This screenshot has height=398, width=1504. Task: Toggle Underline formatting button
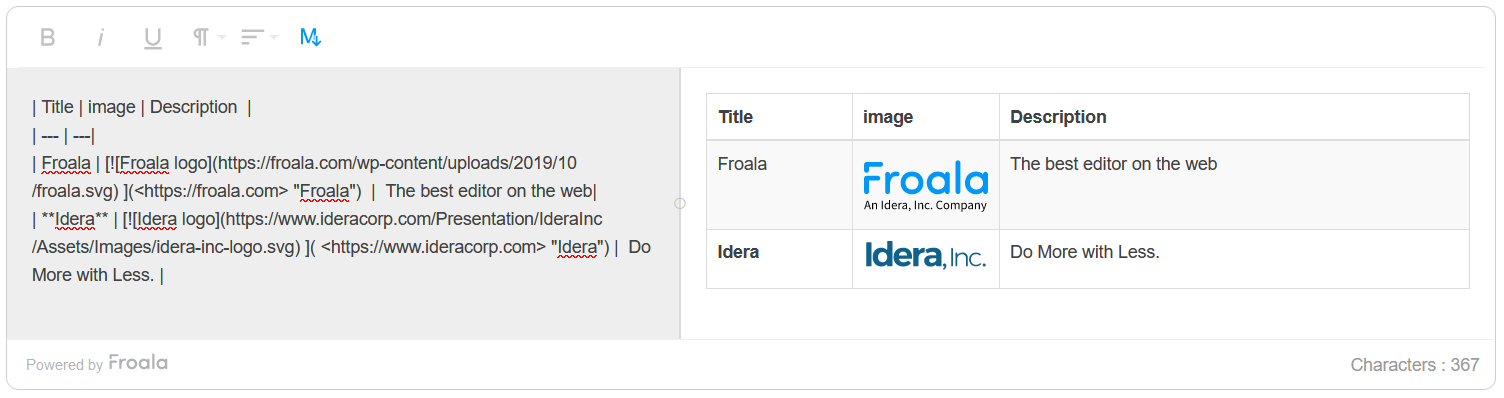coord(152,38)
